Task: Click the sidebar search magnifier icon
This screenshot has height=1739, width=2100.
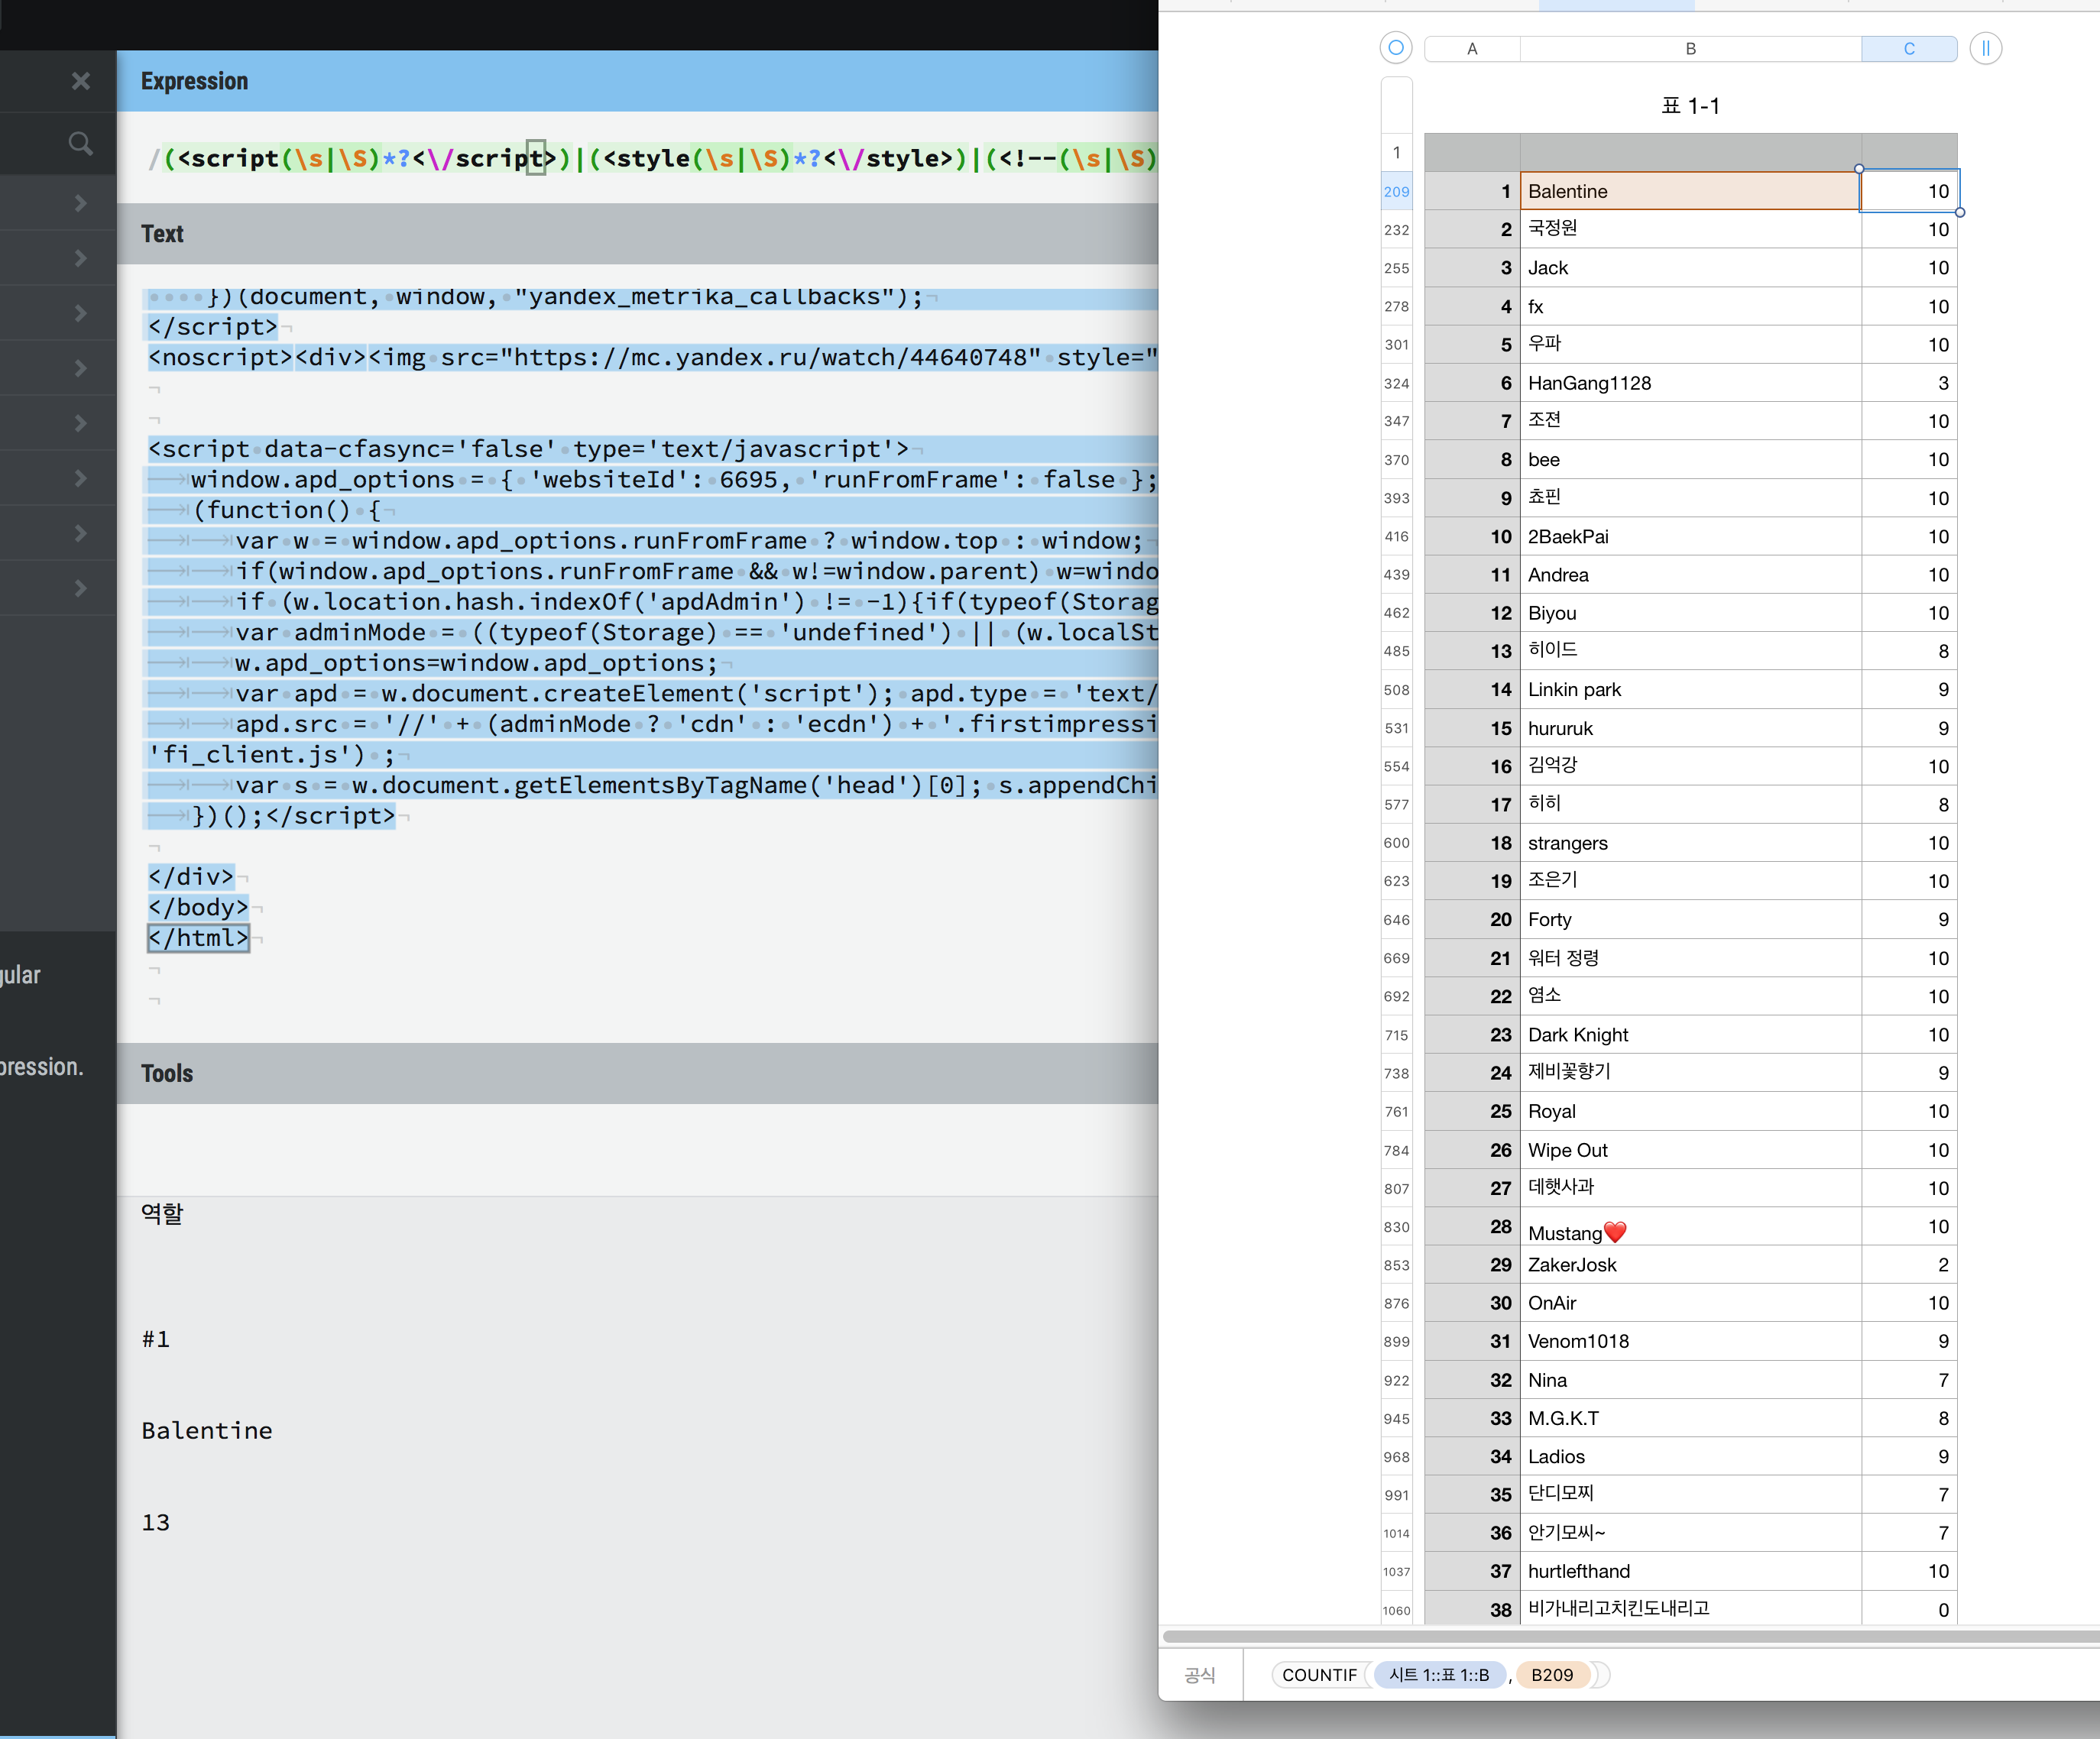Action: pos(81,144)
